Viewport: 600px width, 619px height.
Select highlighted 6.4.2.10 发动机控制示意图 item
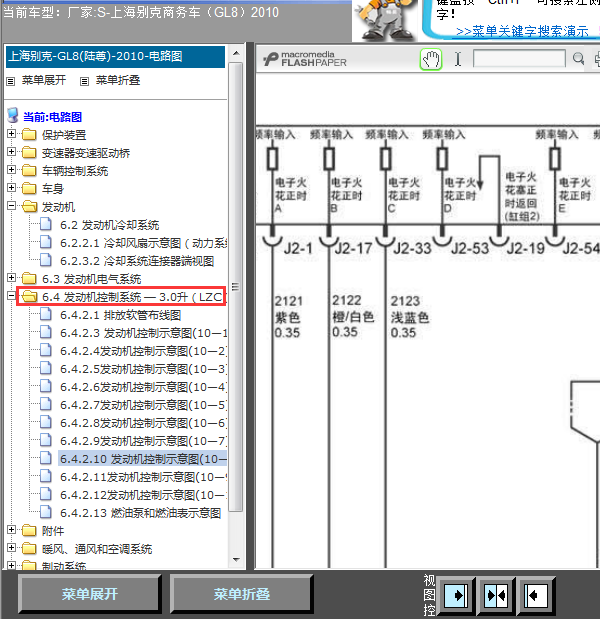point(143,459)
